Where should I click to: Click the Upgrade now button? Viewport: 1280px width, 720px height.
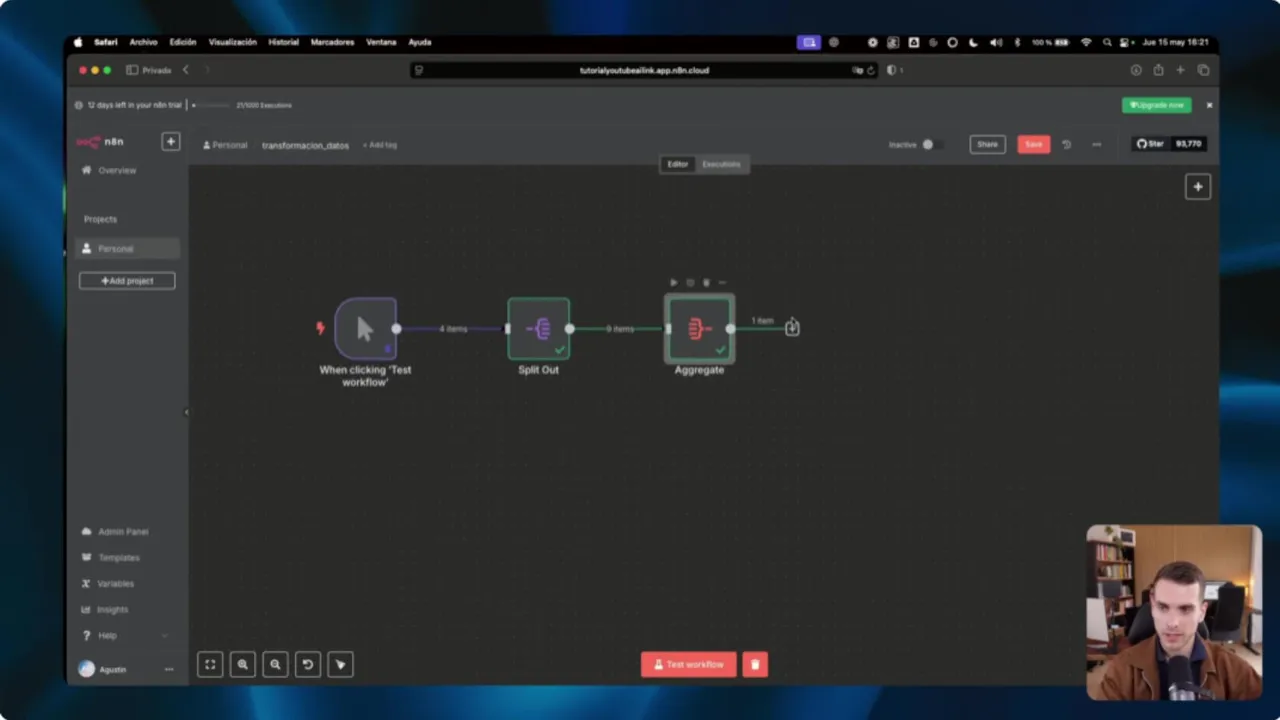1156,105
